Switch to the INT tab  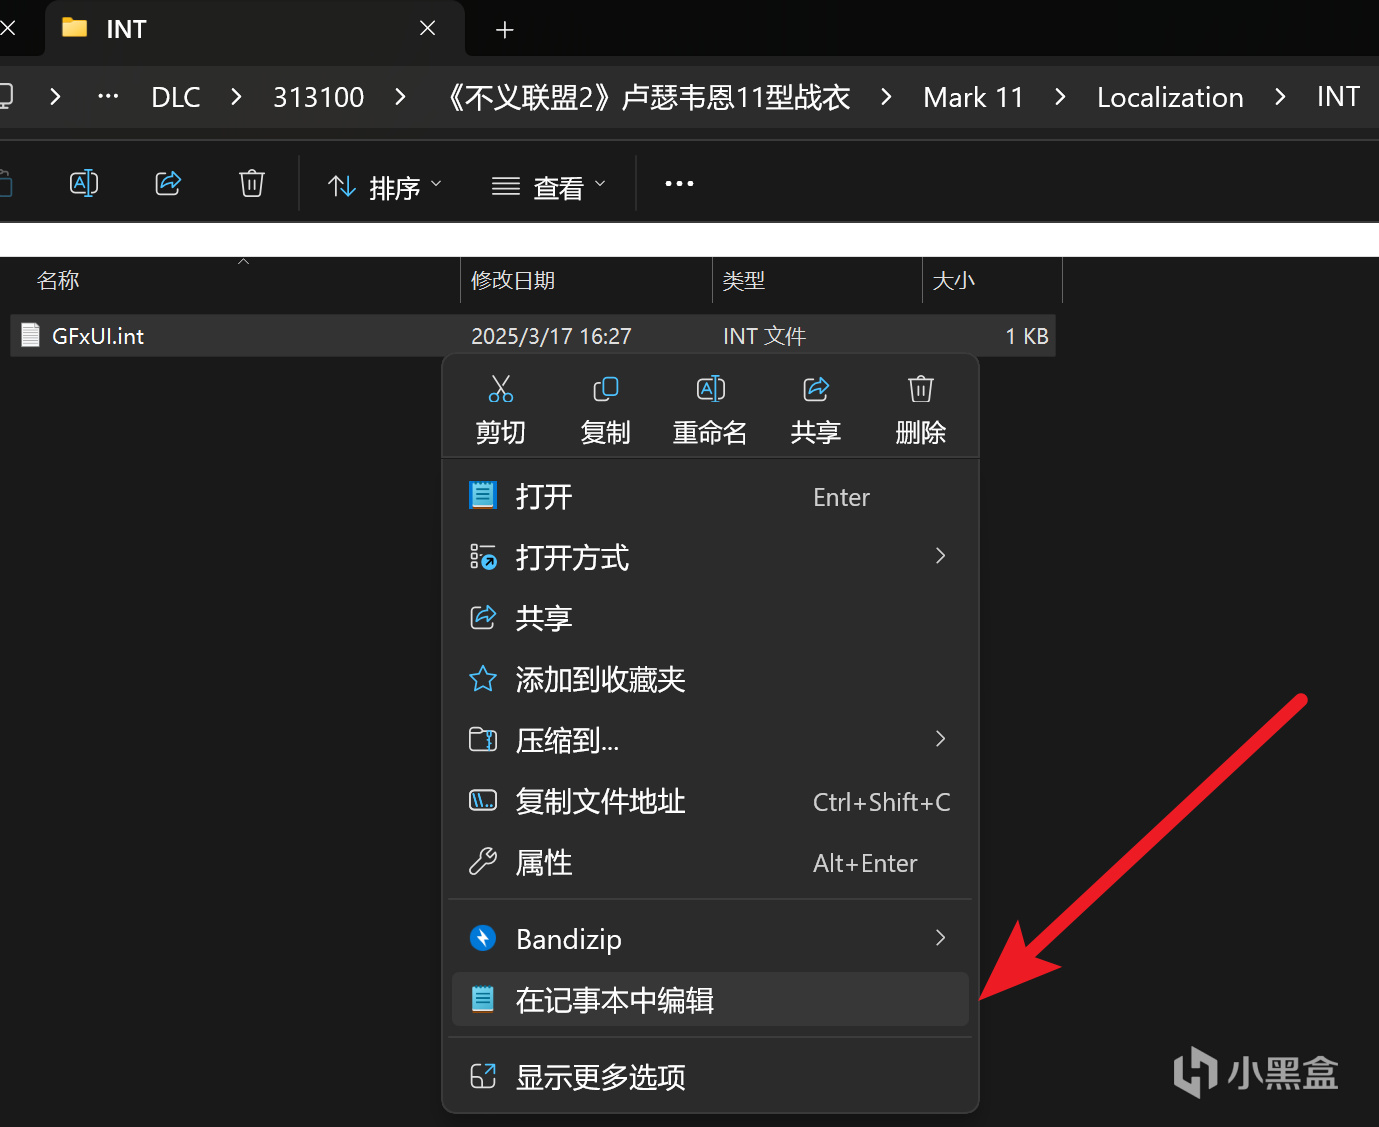tap(255, 29)
